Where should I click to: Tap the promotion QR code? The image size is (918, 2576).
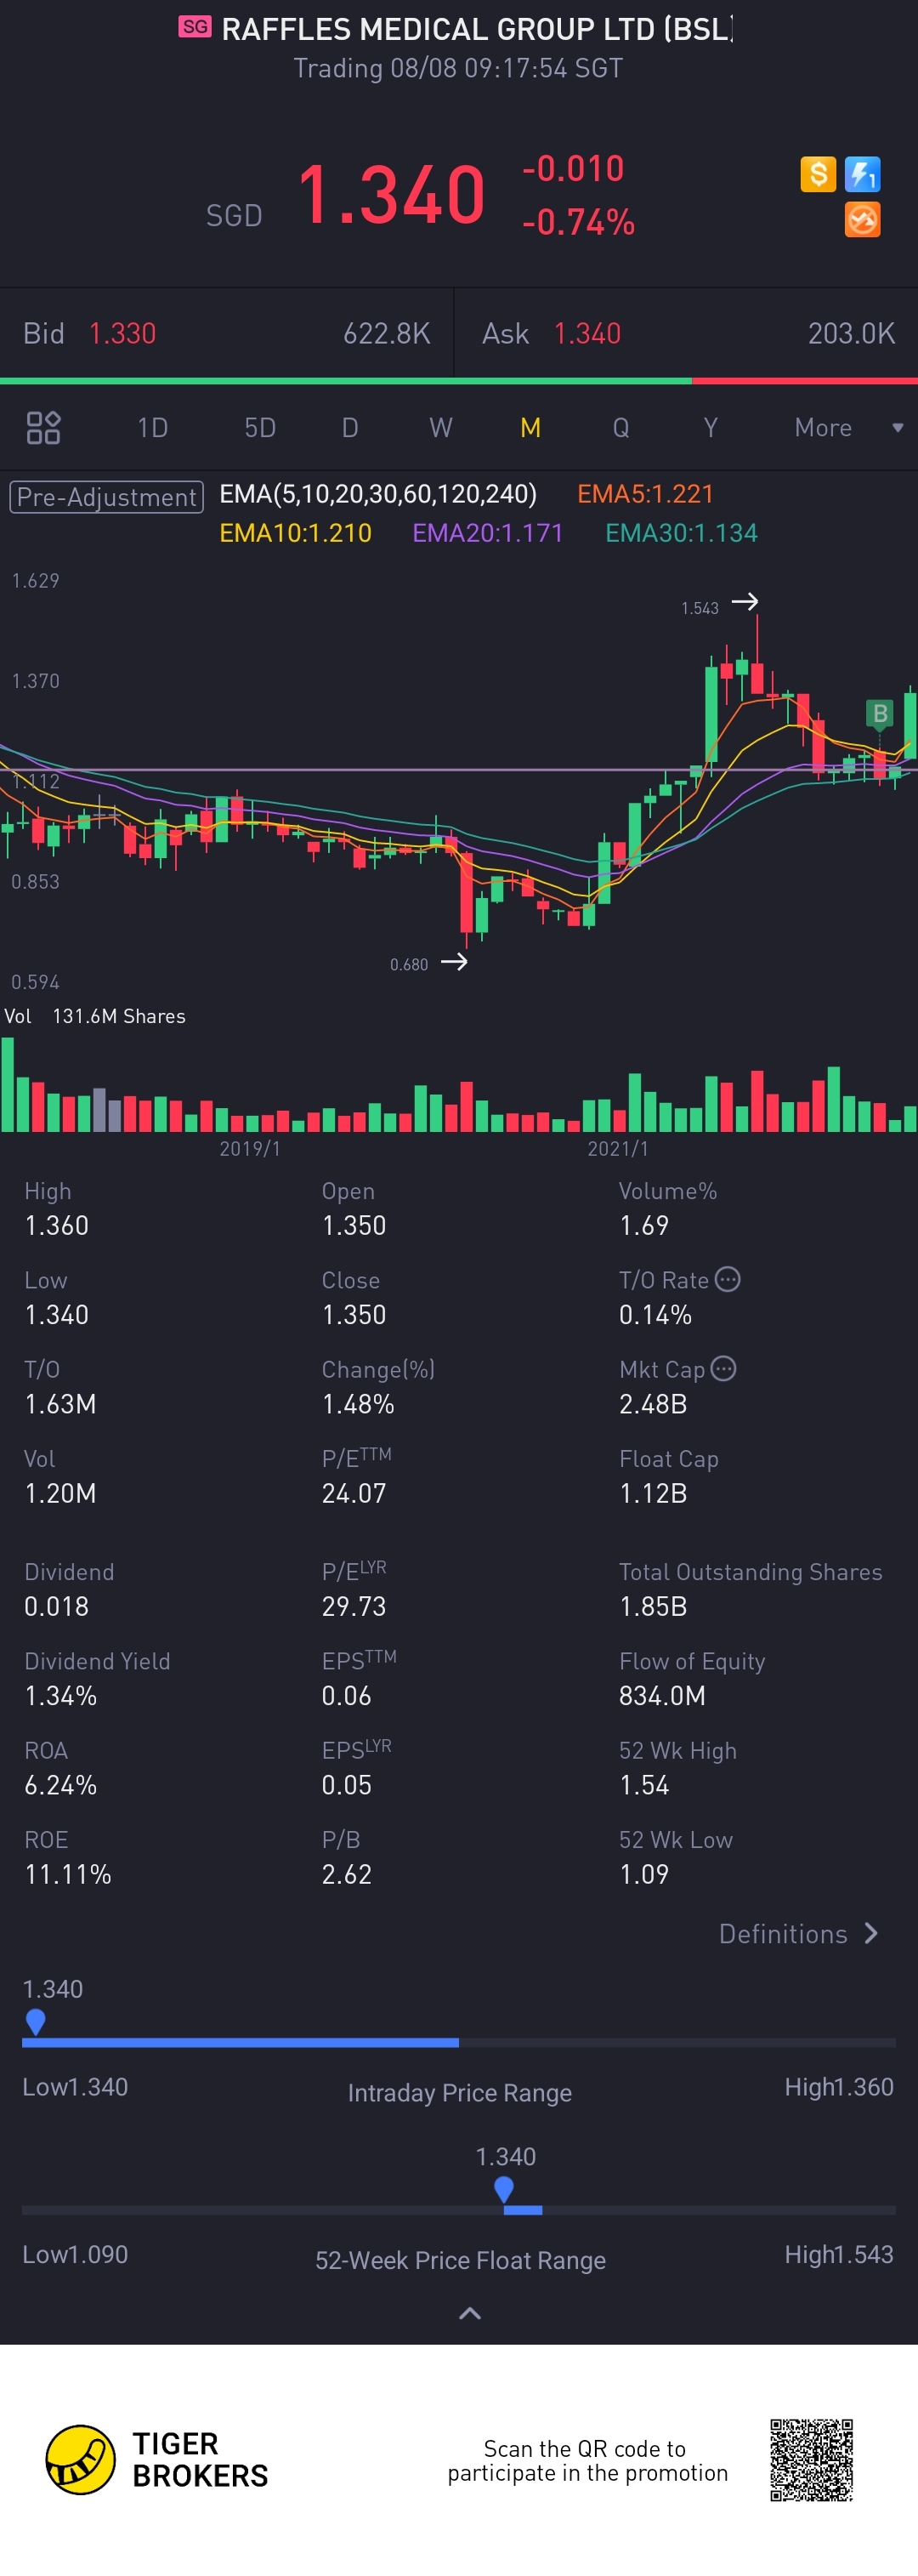(x=811, y=2460)
